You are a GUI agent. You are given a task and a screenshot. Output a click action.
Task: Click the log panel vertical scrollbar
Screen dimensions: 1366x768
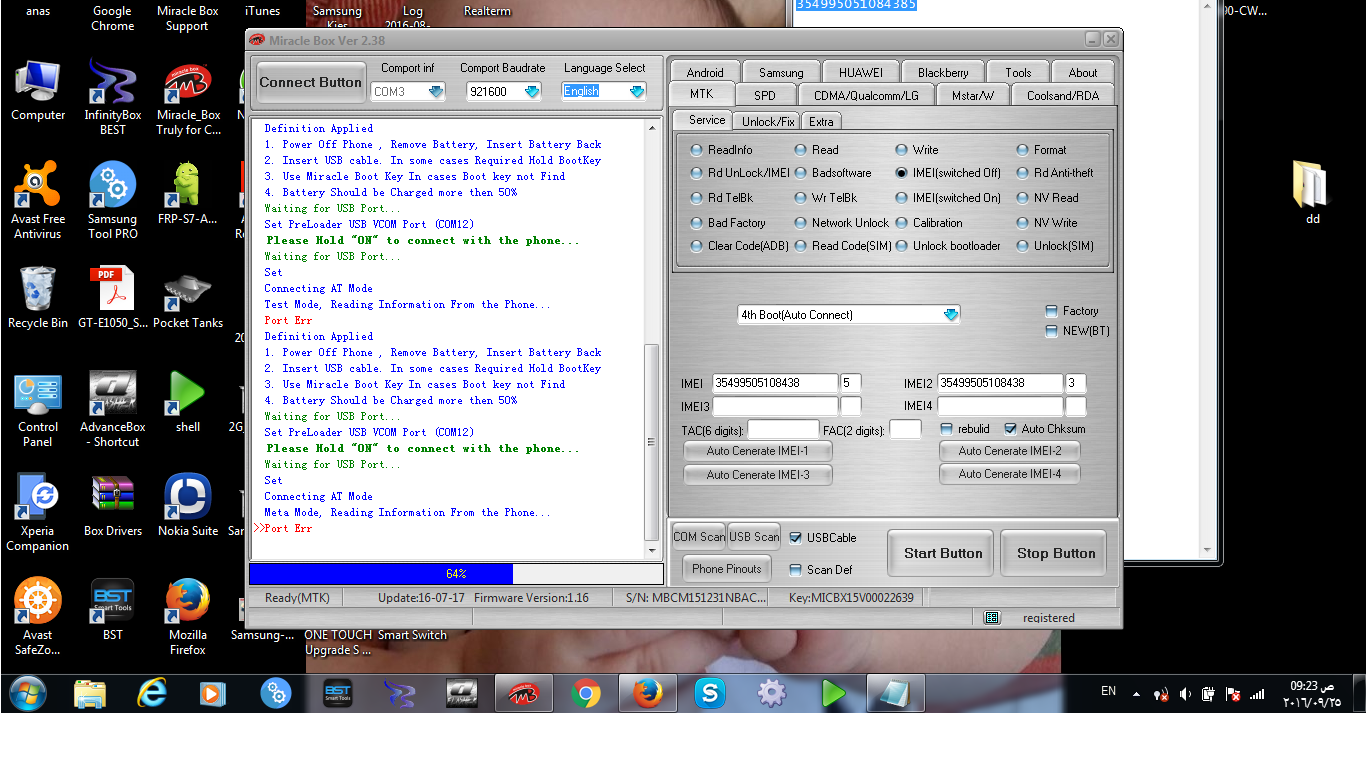click(653, 338)
